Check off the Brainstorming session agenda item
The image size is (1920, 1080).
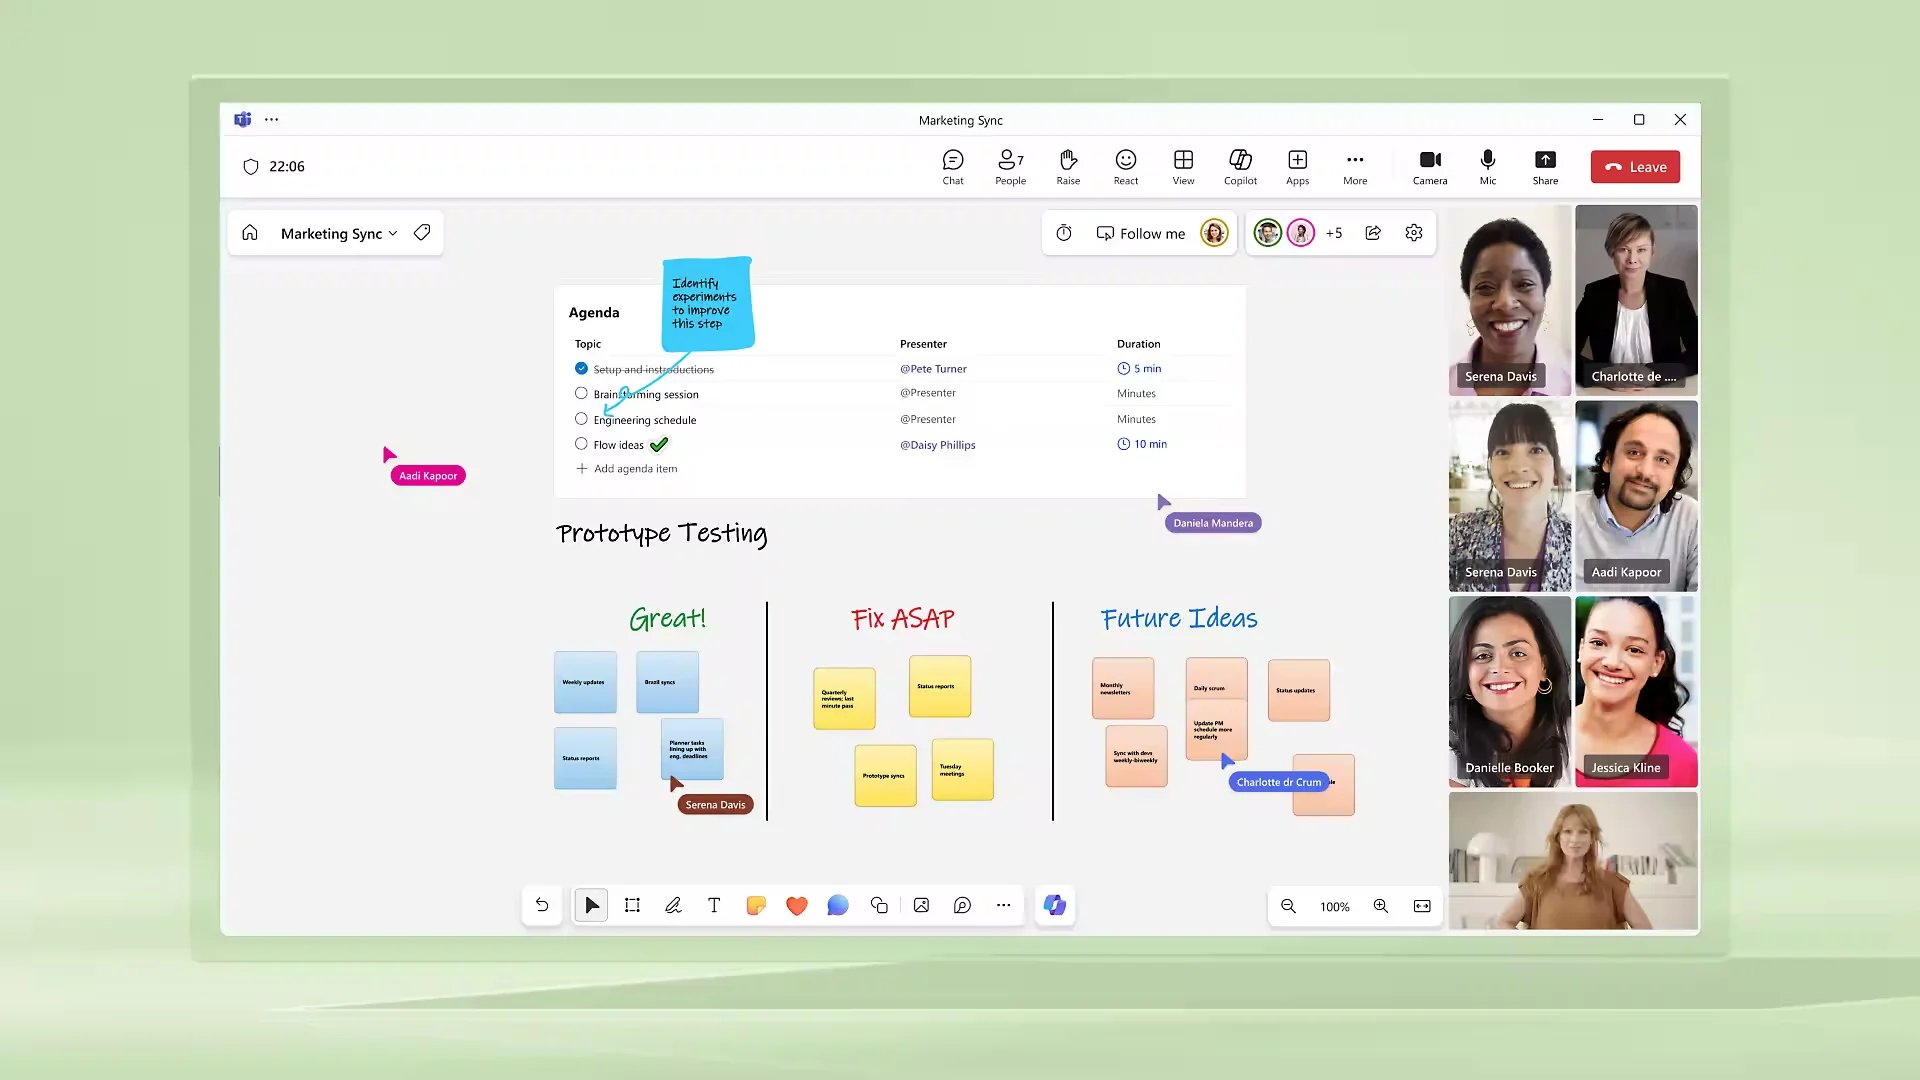(581, 393)
